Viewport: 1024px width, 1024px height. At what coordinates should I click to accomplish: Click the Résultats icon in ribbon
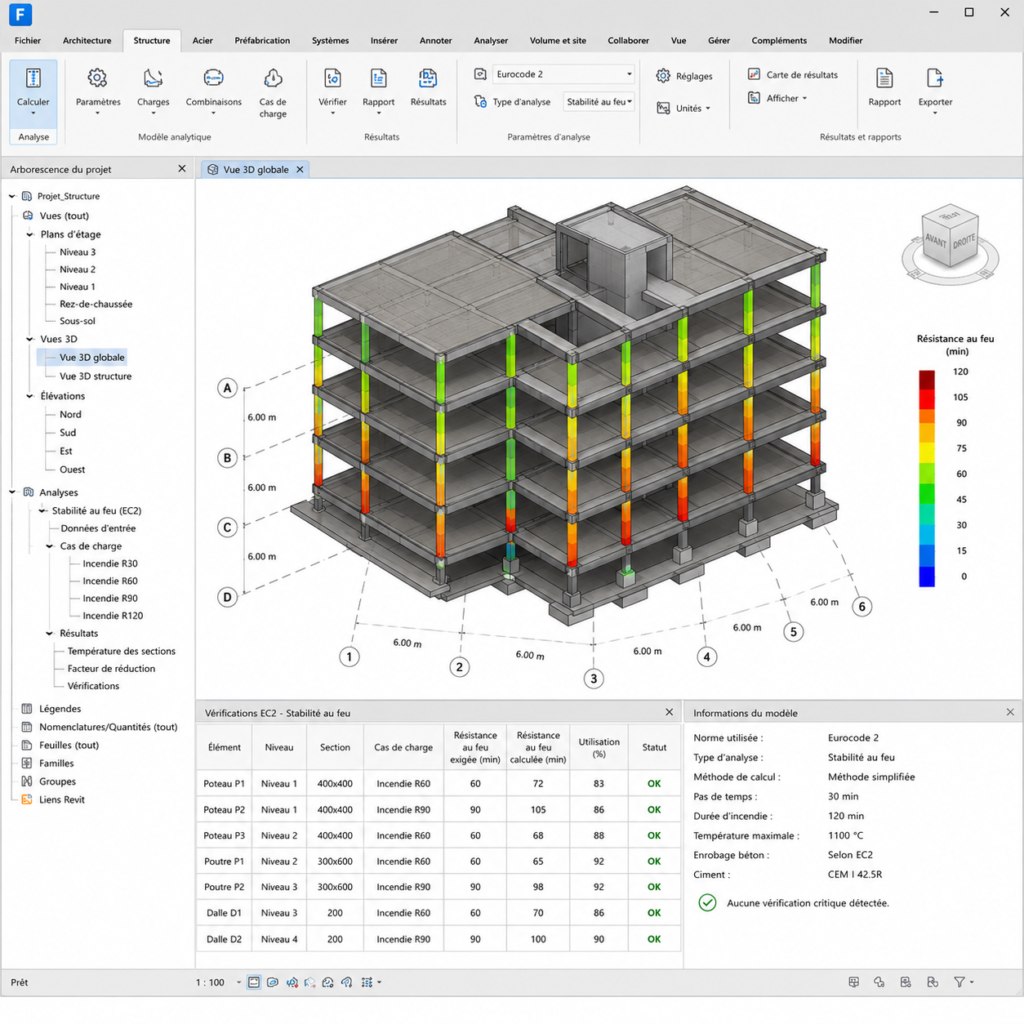pos(428,78)
